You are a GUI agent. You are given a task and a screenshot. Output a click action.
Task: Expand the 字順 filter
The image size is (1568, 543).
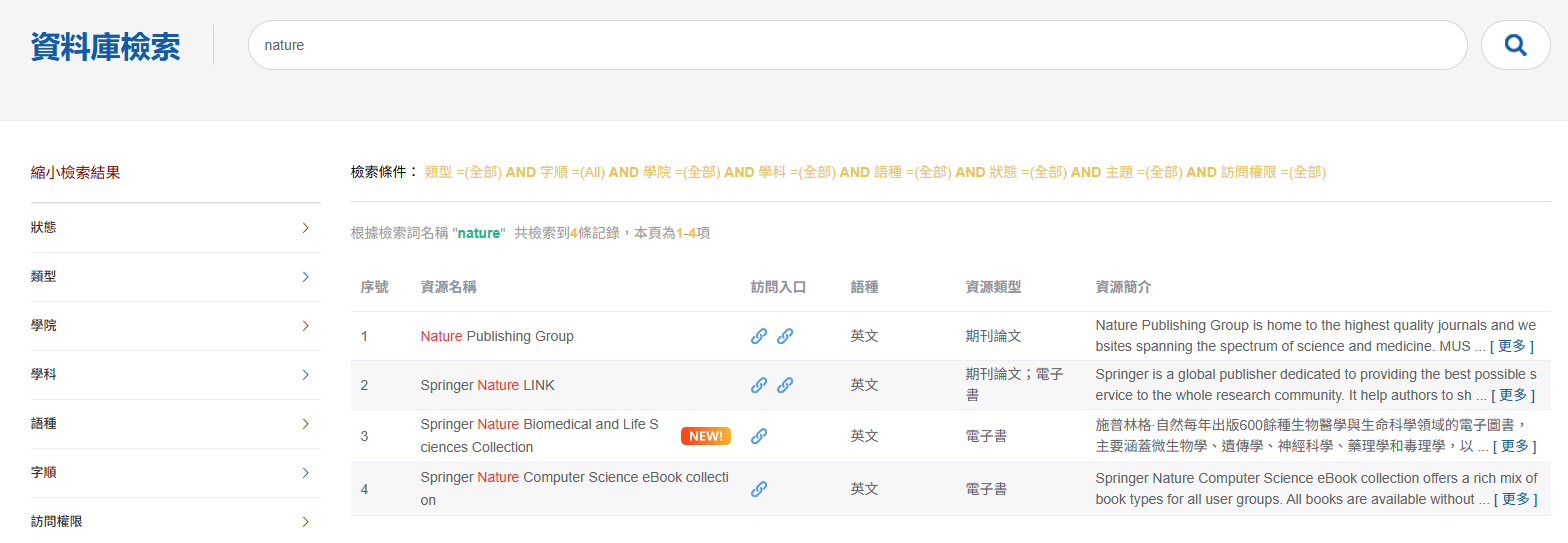[x=175, y=473]
